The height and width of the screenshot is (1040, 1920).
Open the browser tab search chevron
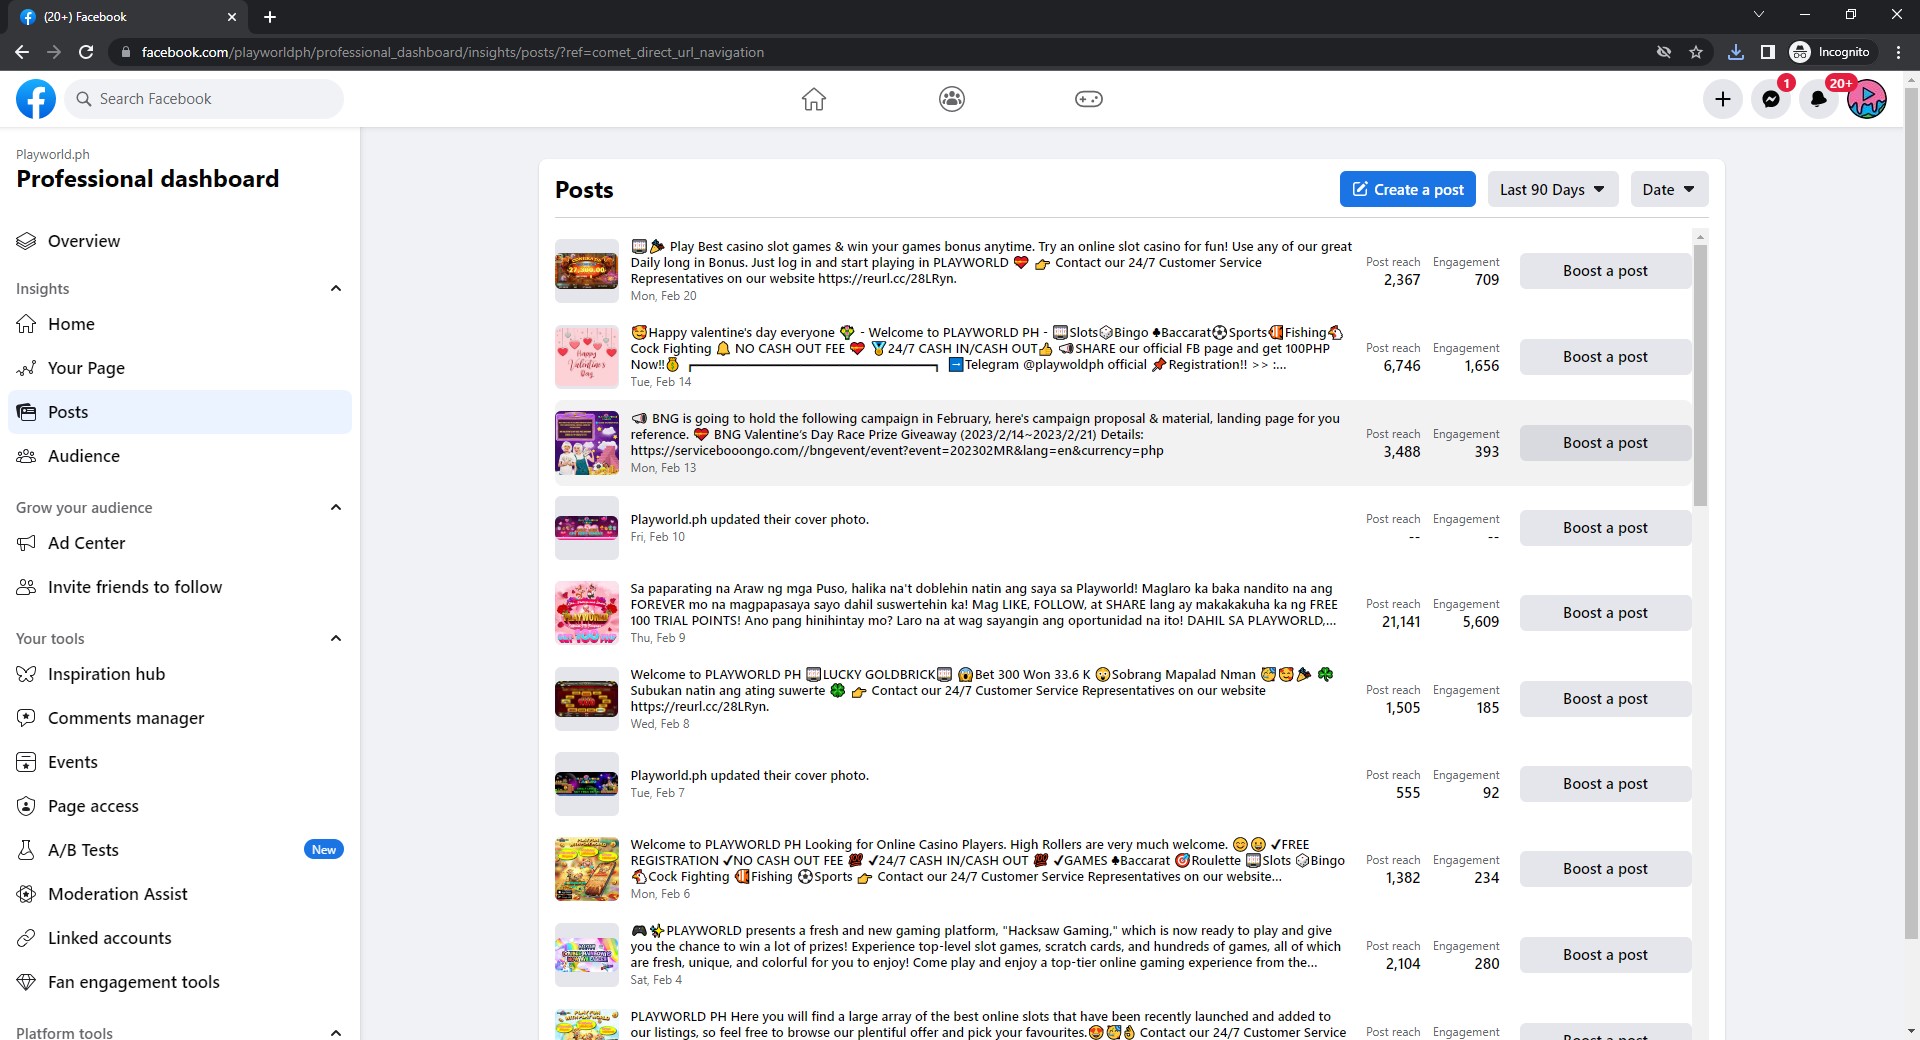[1759, 15]
